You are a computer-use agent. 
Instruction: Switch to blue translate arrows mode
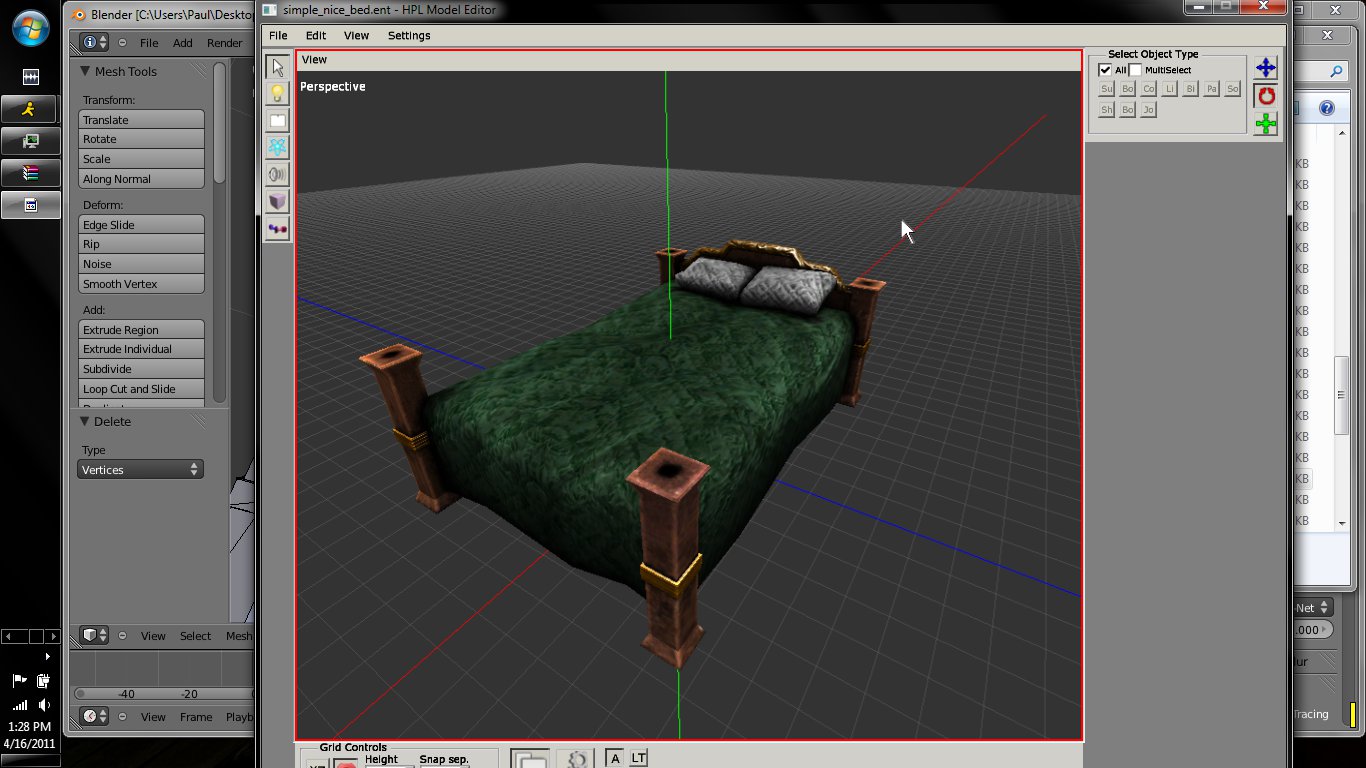point(1266,68)
